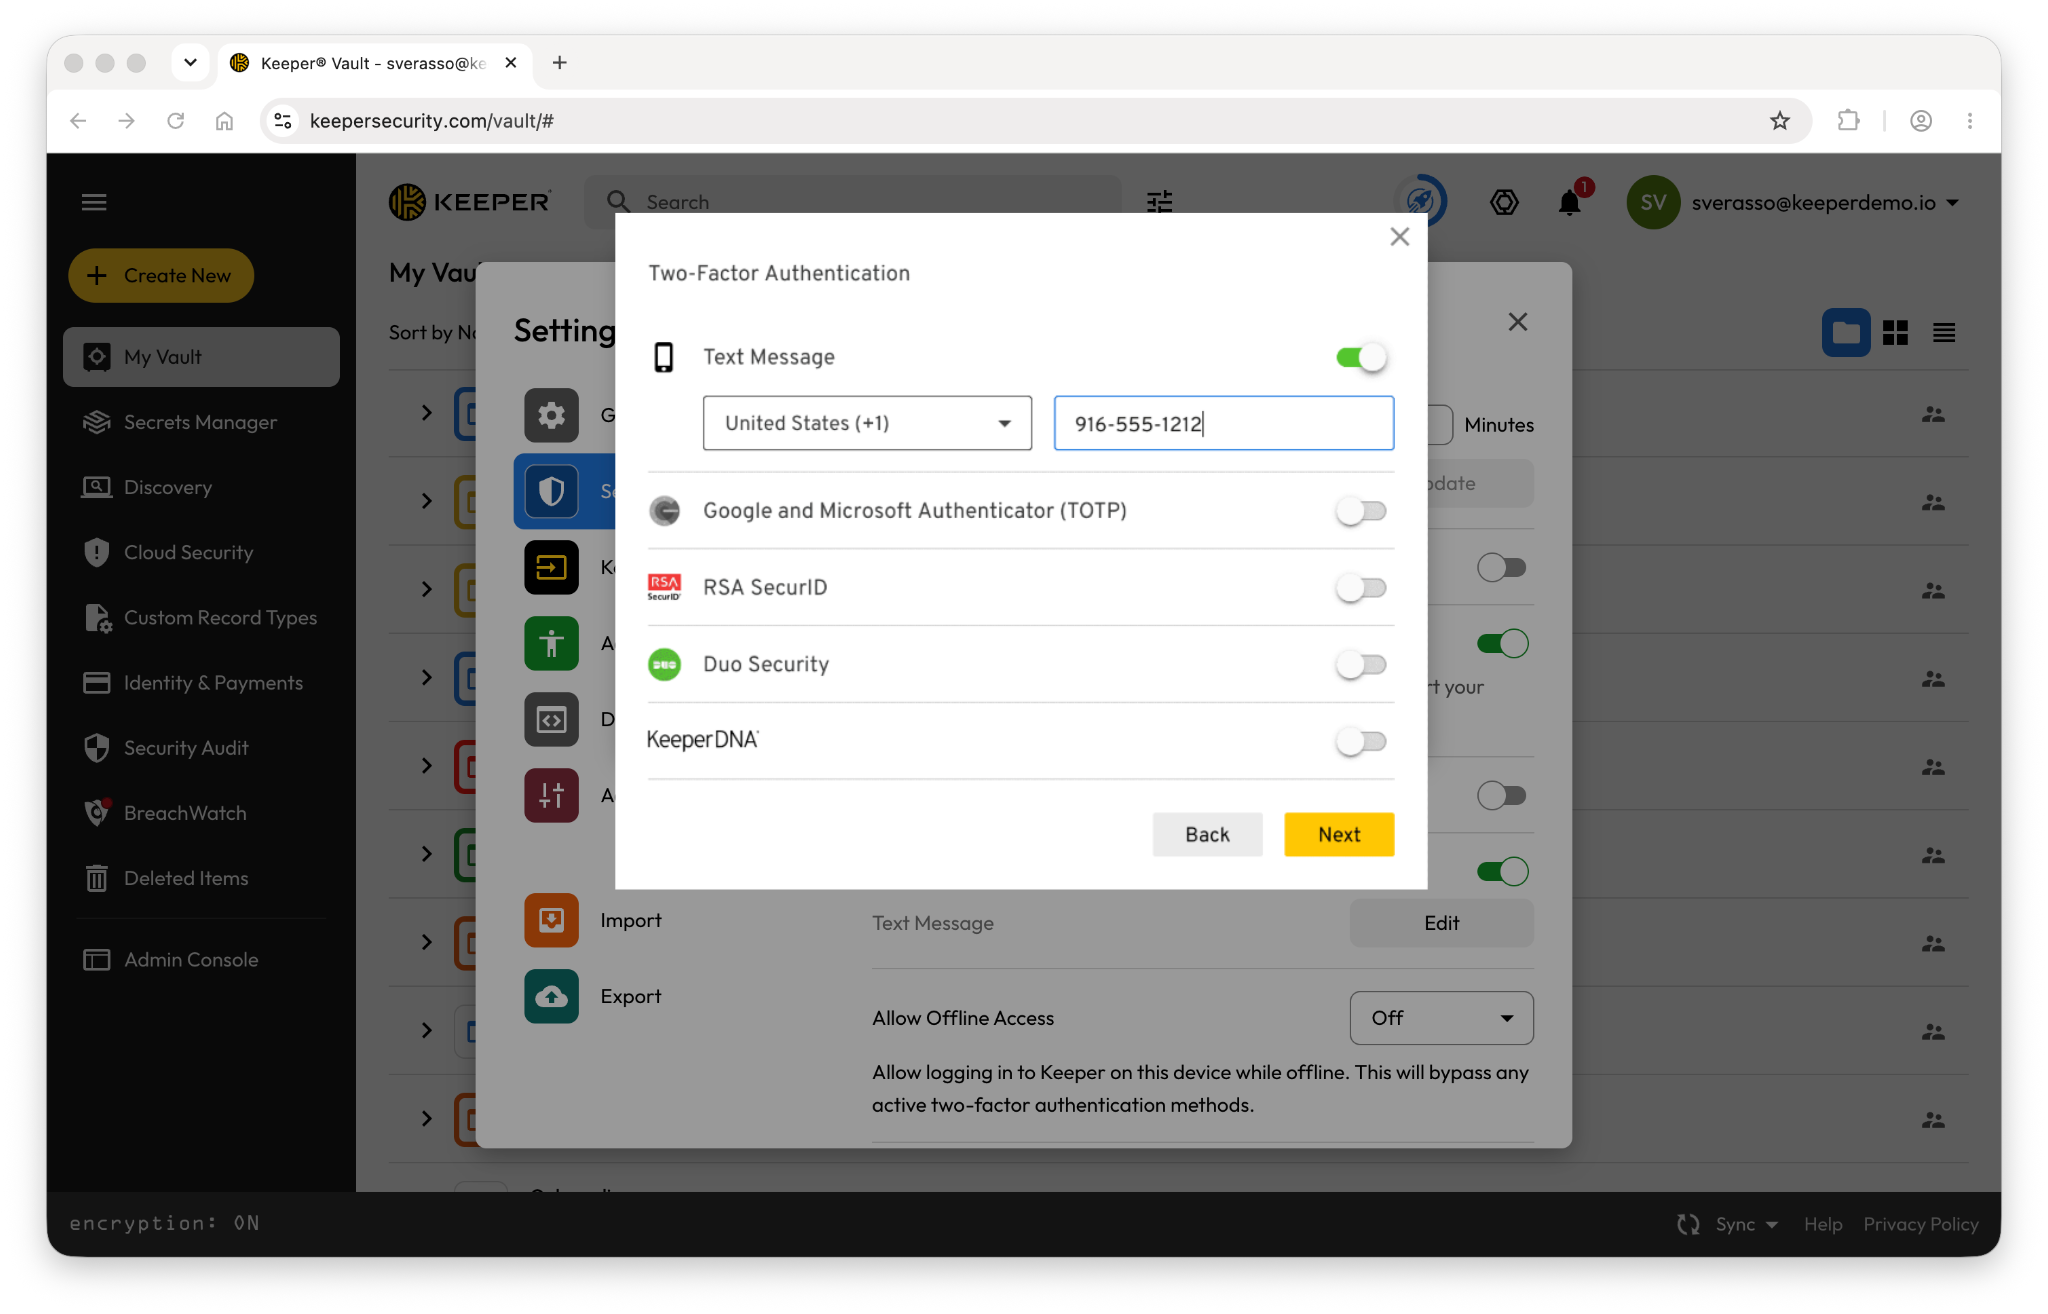Click the notifications bell icon
Viewport: 2048px width, 1314px height.
tap(1570, 202)
